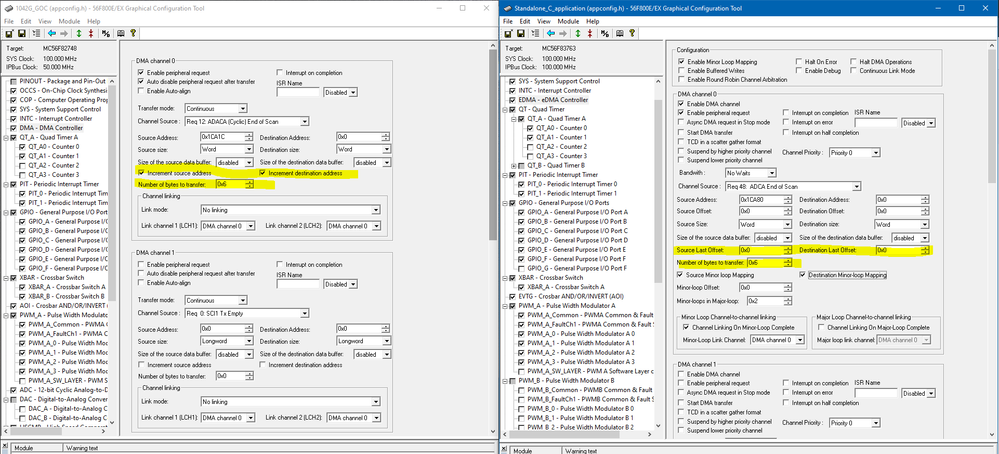
Task: Click the app icon in the 1042G_GOC title bar
Action: click(x=8, y=9)
